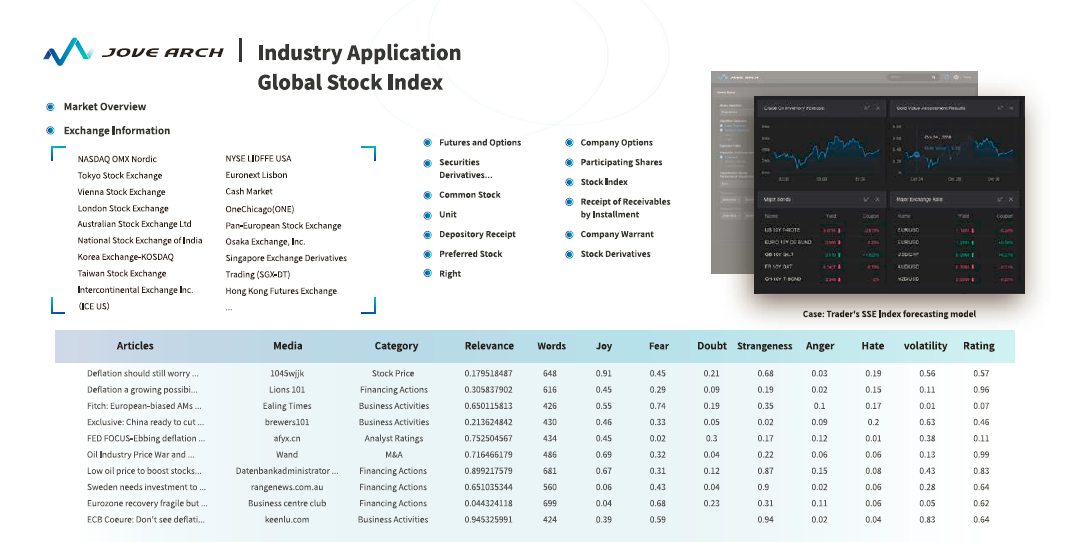Image resolution: width=1067 pixels, height=542 pixels.
Task: Expand the Major Bonds panel
Action: pyautogui.click(x=866, y=200)
